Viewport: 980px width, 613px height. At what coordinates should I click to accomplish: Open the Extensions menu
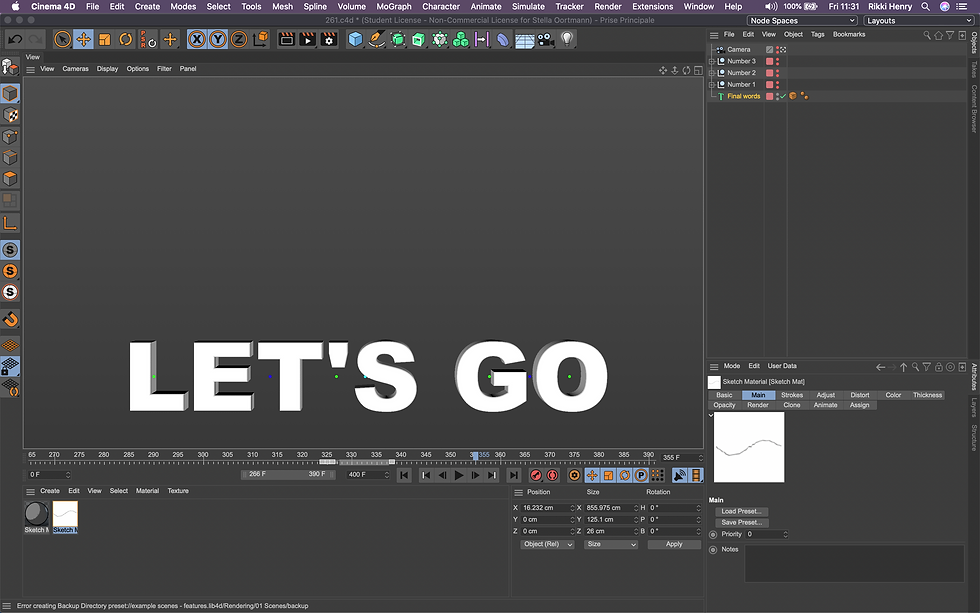(x=652, y=6)
